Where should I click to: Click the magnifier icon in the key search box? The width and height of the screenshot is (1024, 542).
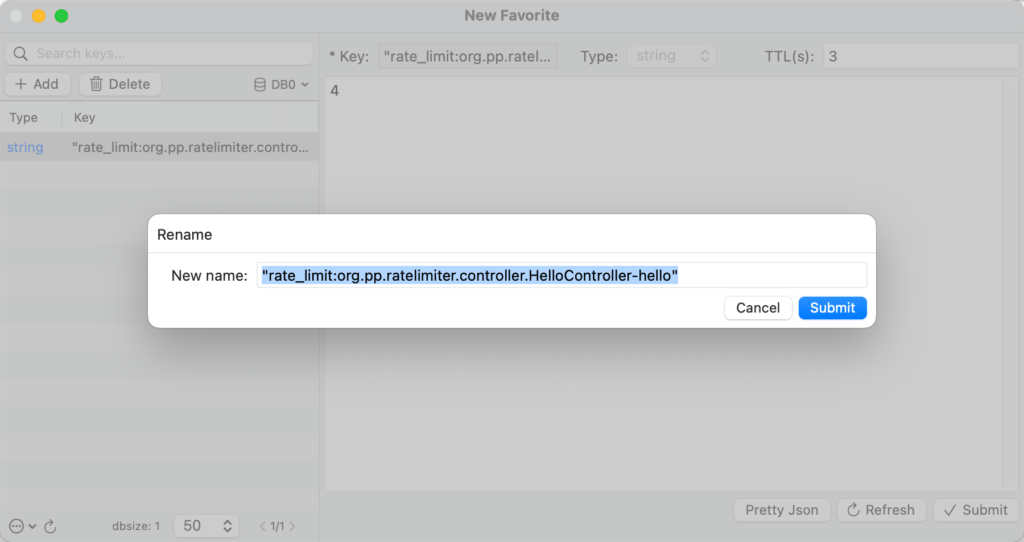click(x=22, y=54)
